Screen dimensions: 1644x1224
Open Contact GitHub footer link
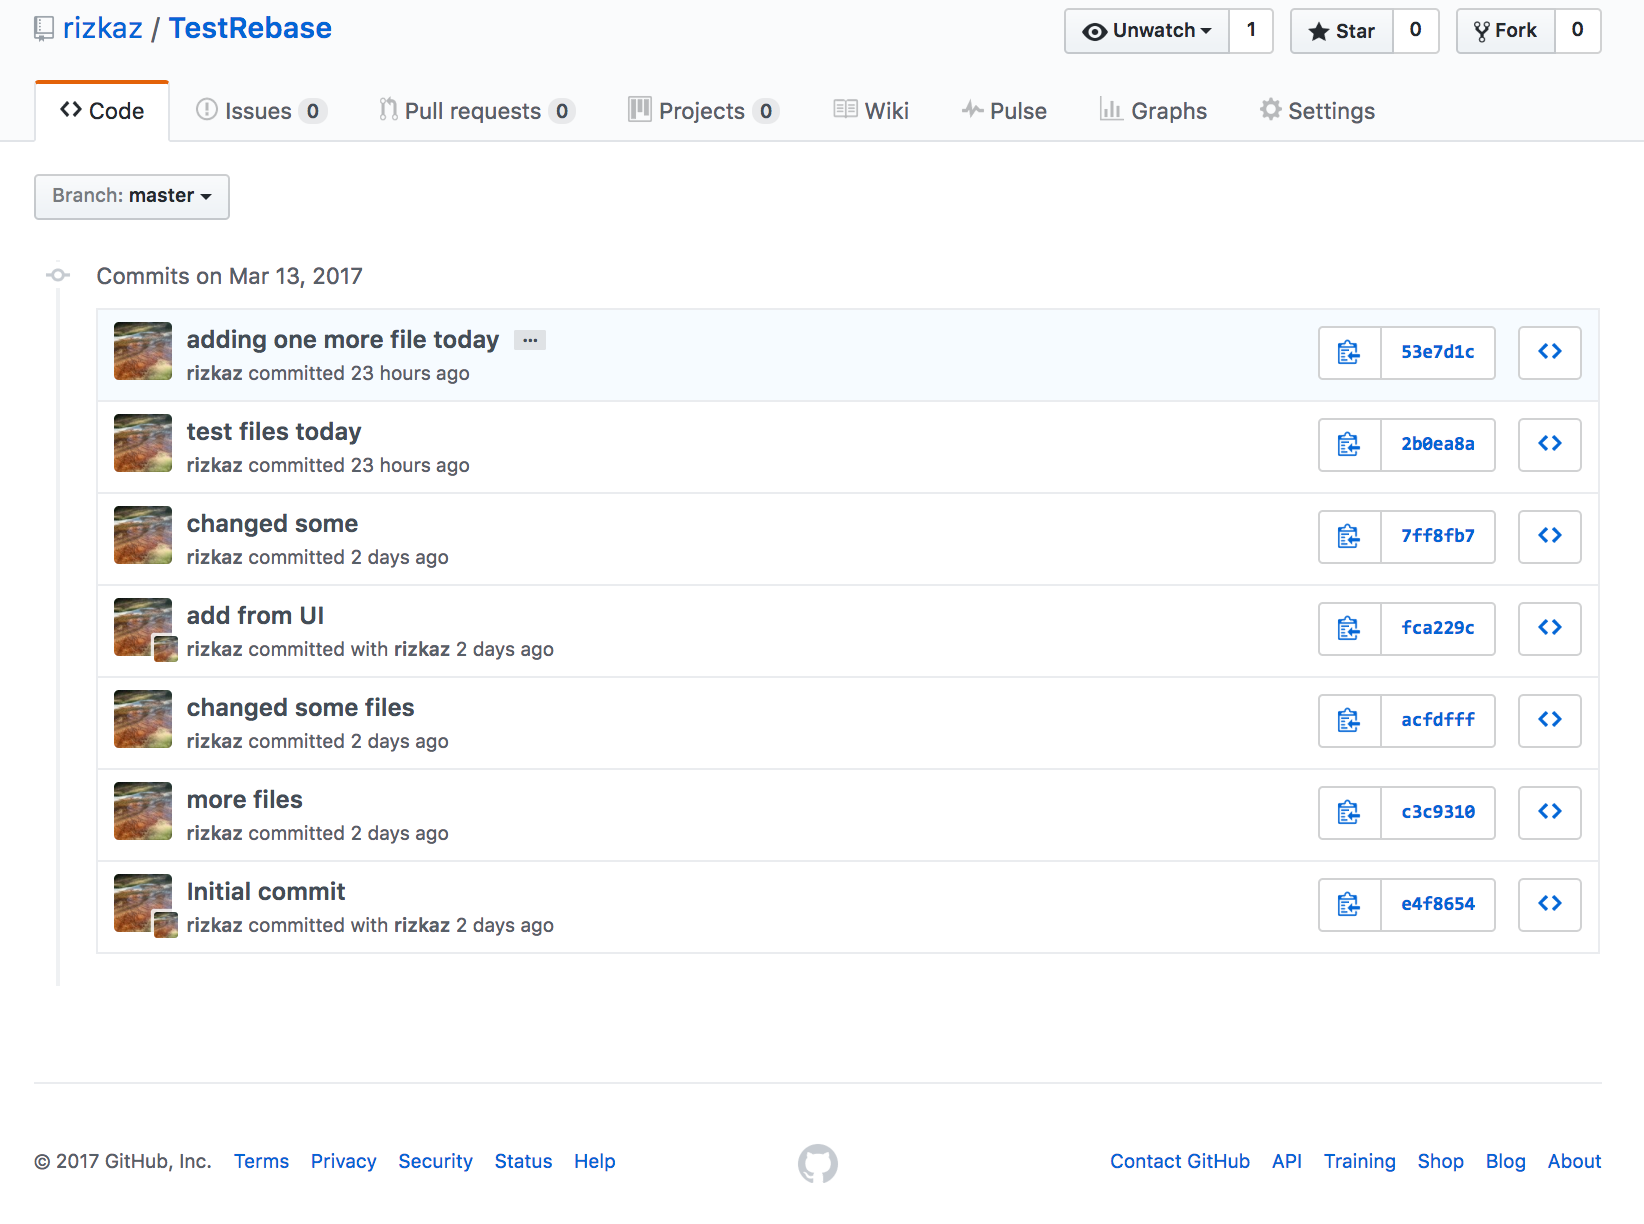click(x=1180, y=1162)
